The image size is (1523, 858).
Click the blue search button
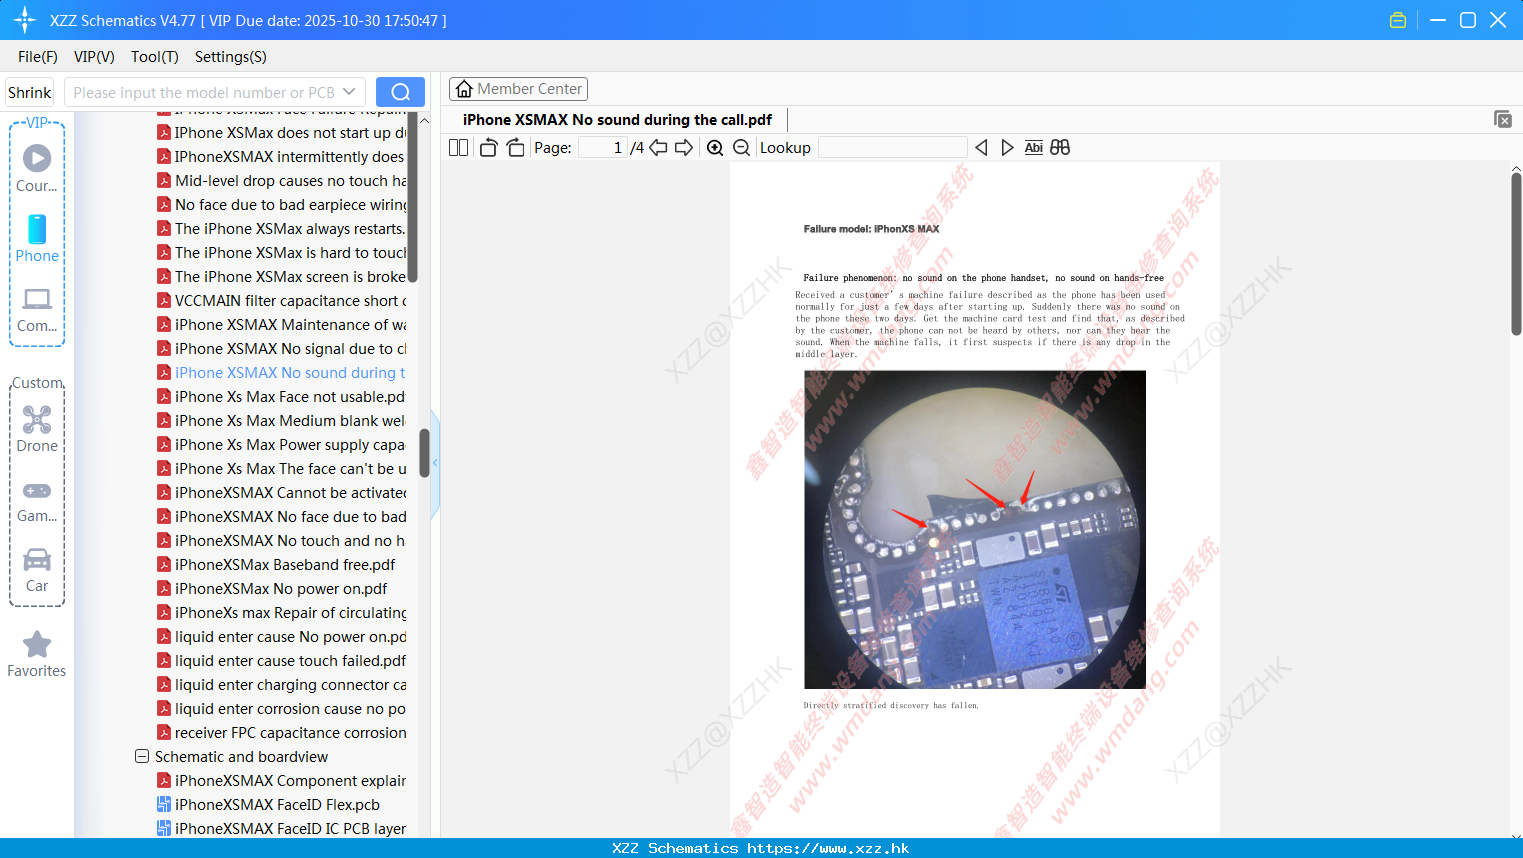[400, 92]
